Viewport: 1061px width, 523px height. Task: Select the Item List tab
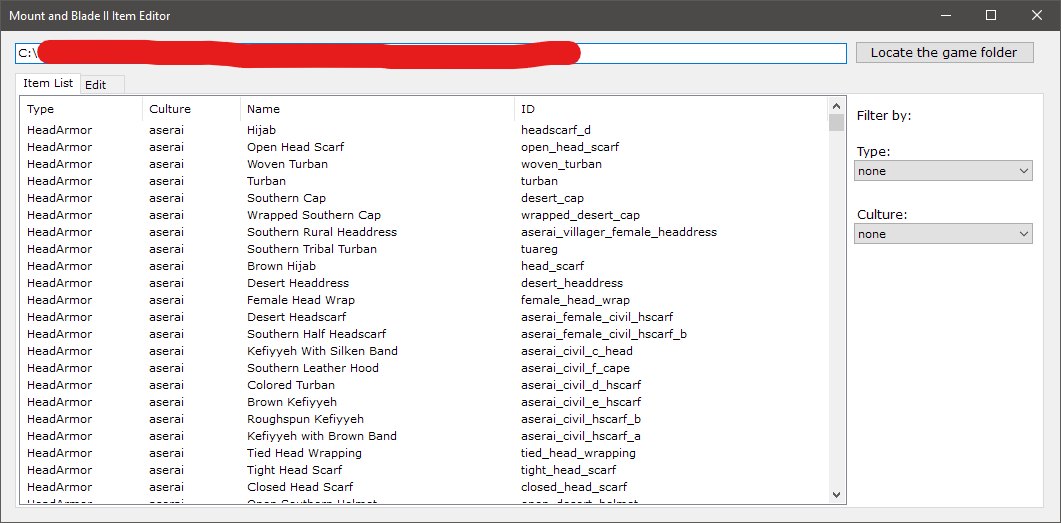click(48, 84)
